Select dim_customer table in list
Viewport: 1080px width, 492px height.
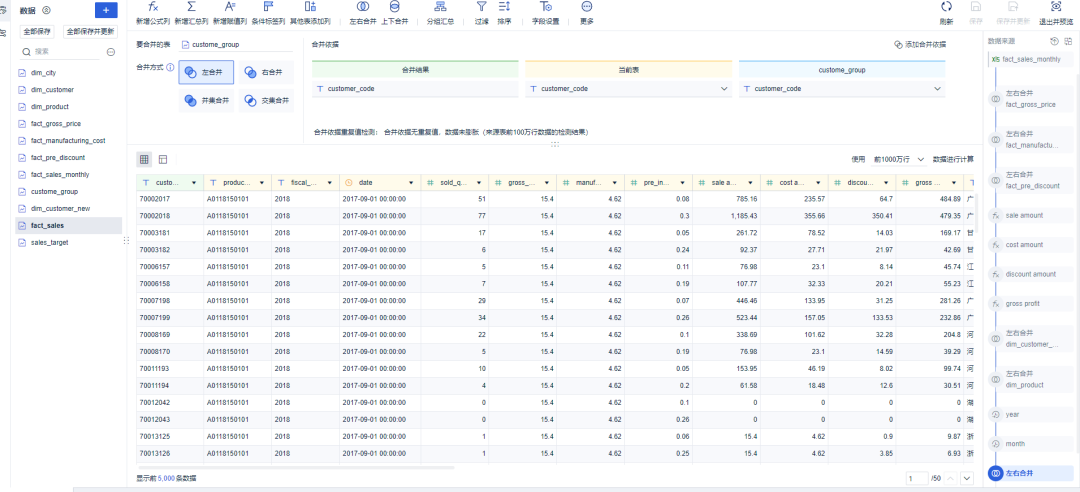68,90
